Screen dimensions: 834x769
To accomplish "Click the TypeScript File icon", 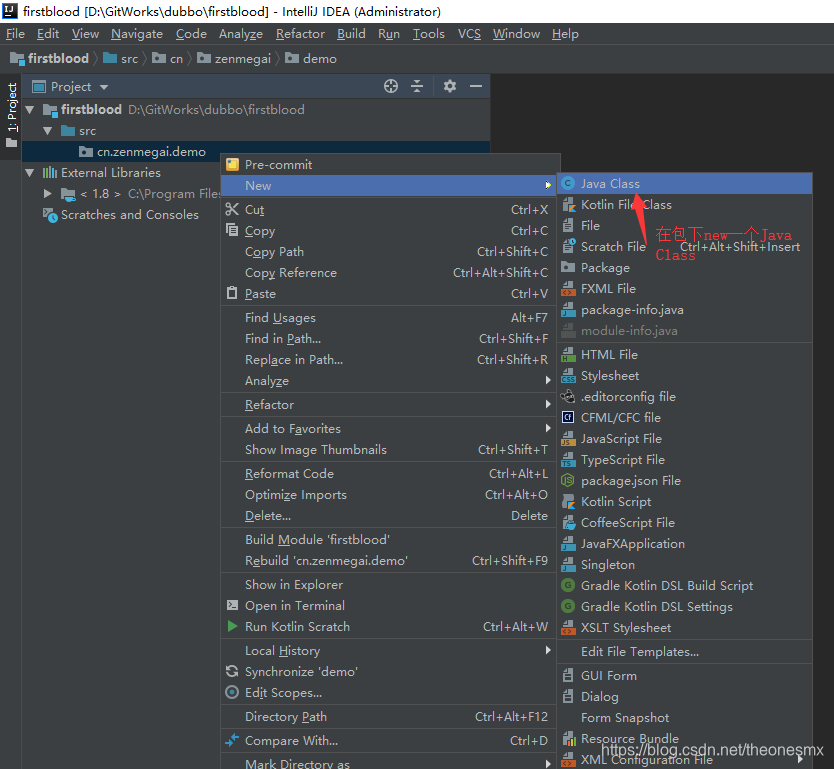I will tap(568, 459).
